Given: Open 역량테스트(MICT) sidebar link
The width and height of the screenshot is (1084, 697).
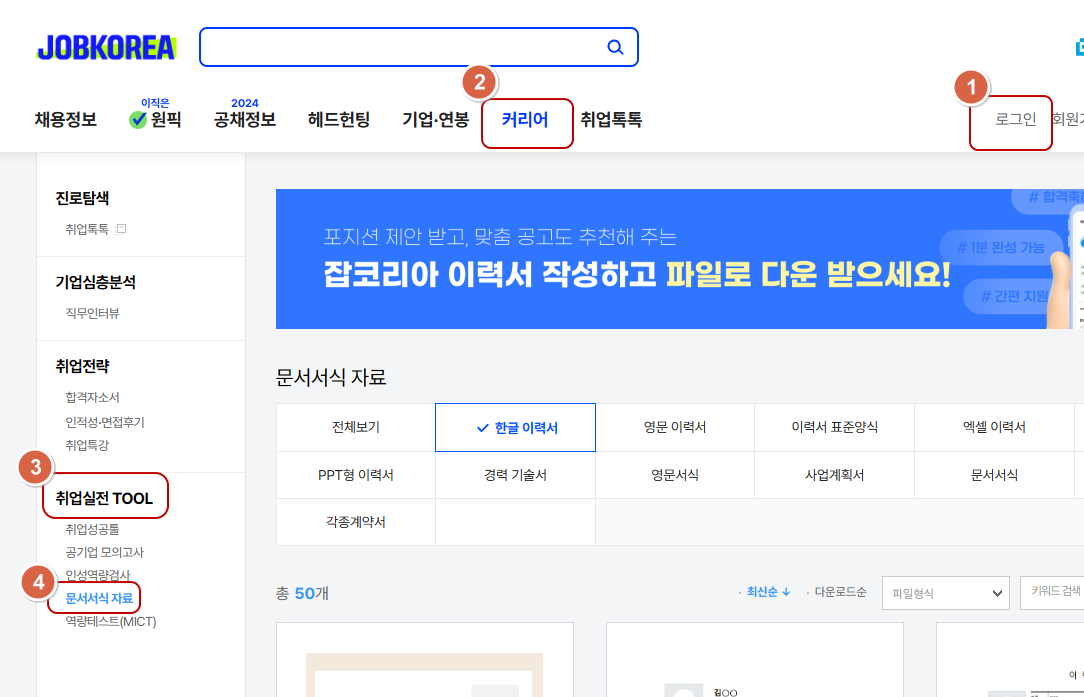Looking at the screenshot, I should [111, 621].
